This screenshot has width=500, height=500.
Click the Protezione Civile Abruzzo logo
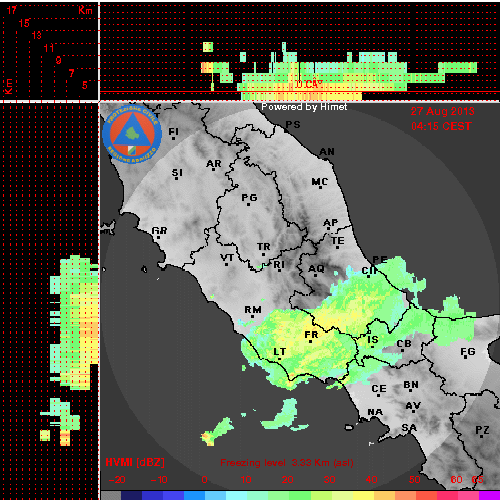(132, 134)
